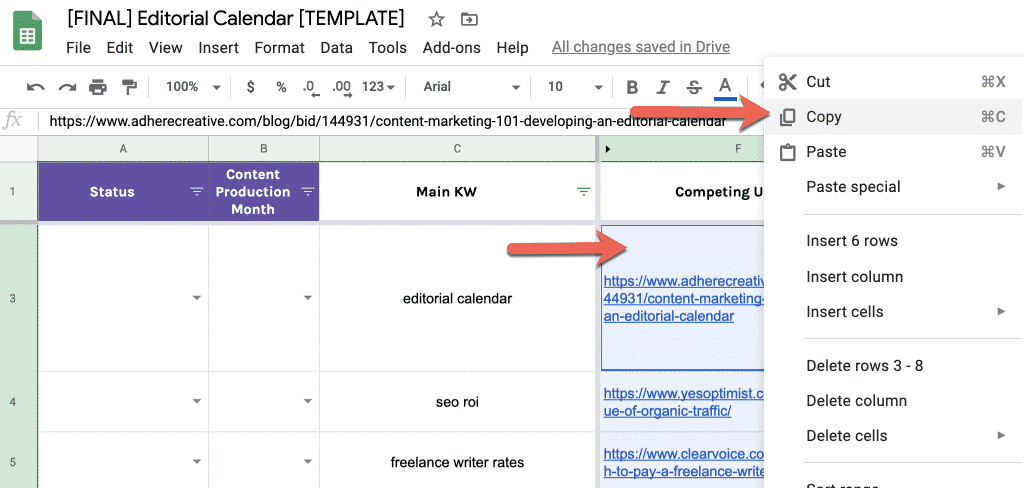Open the Status column filter
Viewport: 1024px width, 488px height.
[196, 191]
